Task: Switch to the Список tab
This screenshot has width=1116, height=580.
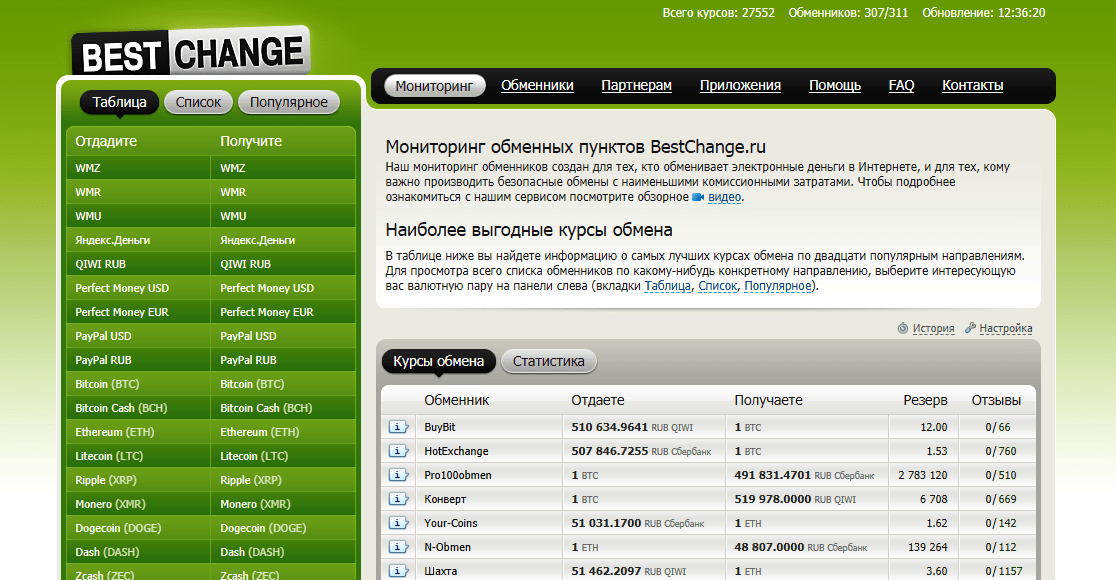Action: point(198,102)
